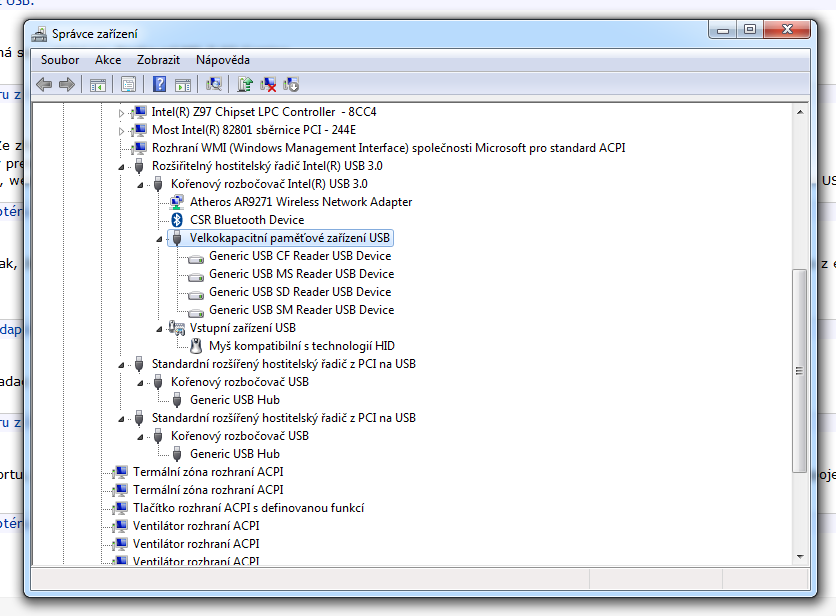836x616 pixels.
Task: Click the Update driver software icon
Action: pyautogui.click(x=245, y=85)
